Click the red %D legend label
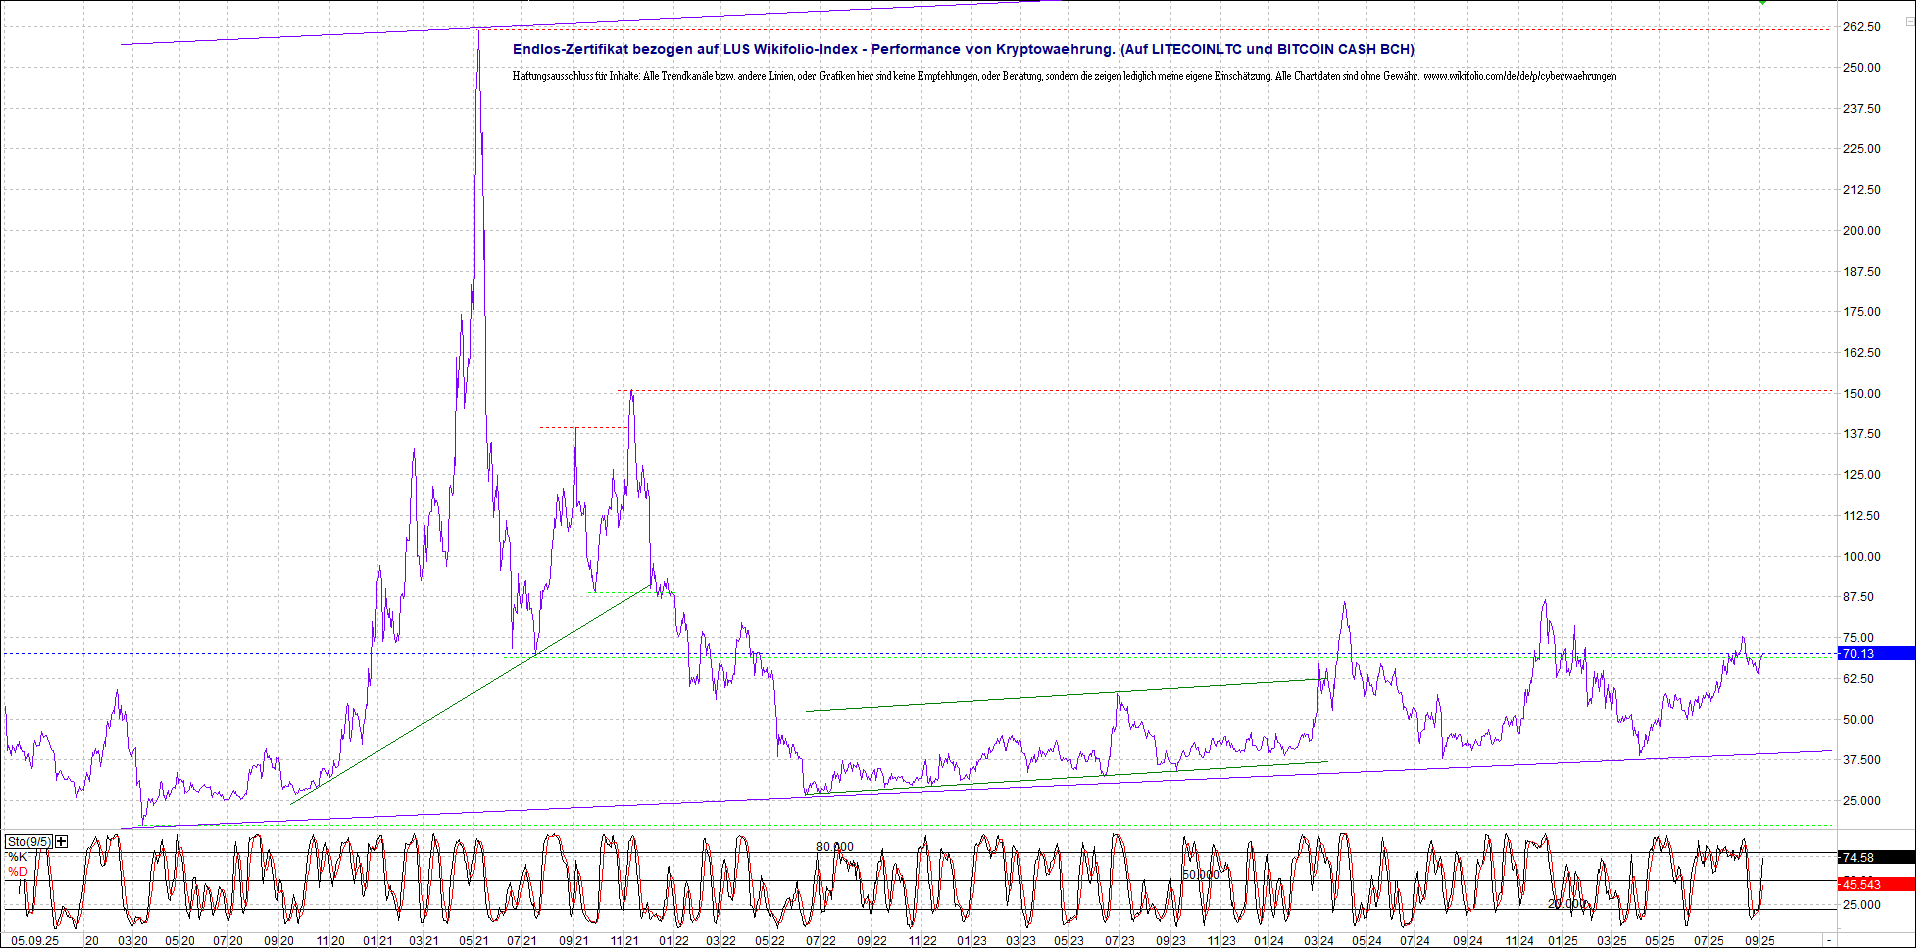The width and height of the screenshot is (1916, 948). [x=18, y=872]
